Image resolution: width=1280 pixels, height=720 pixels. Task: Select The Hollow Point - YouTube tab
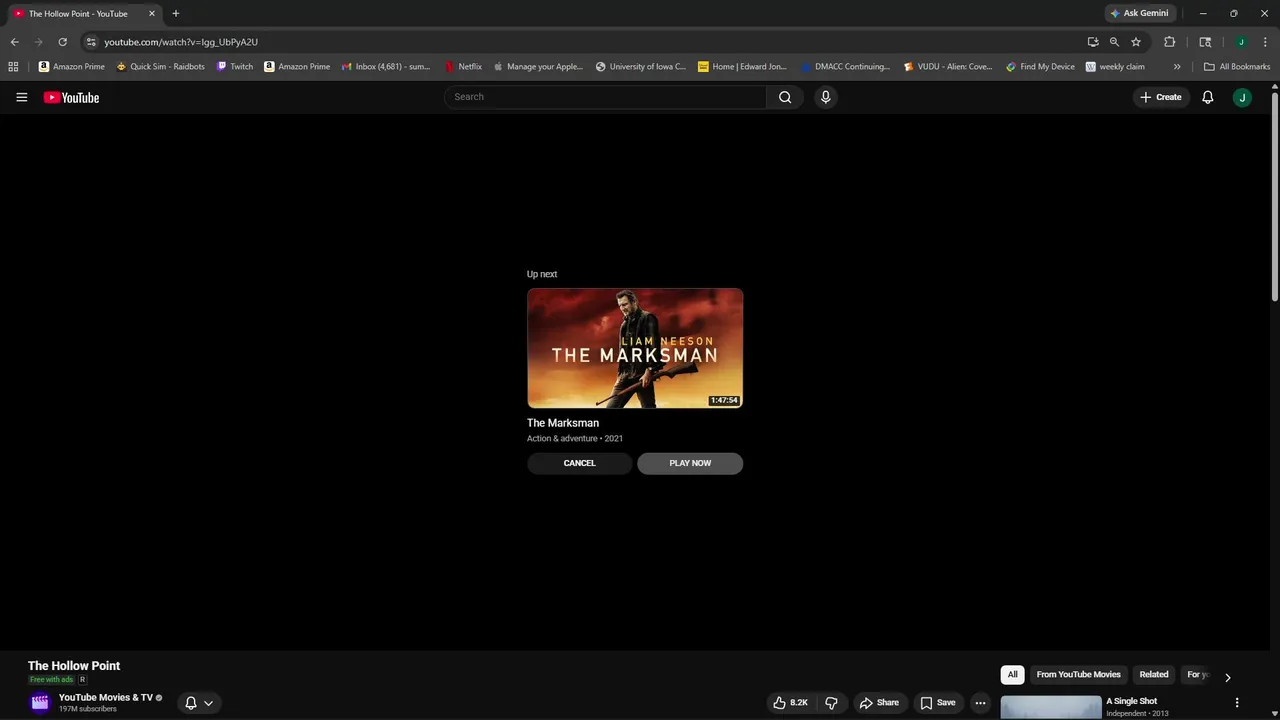pos(78,14)
